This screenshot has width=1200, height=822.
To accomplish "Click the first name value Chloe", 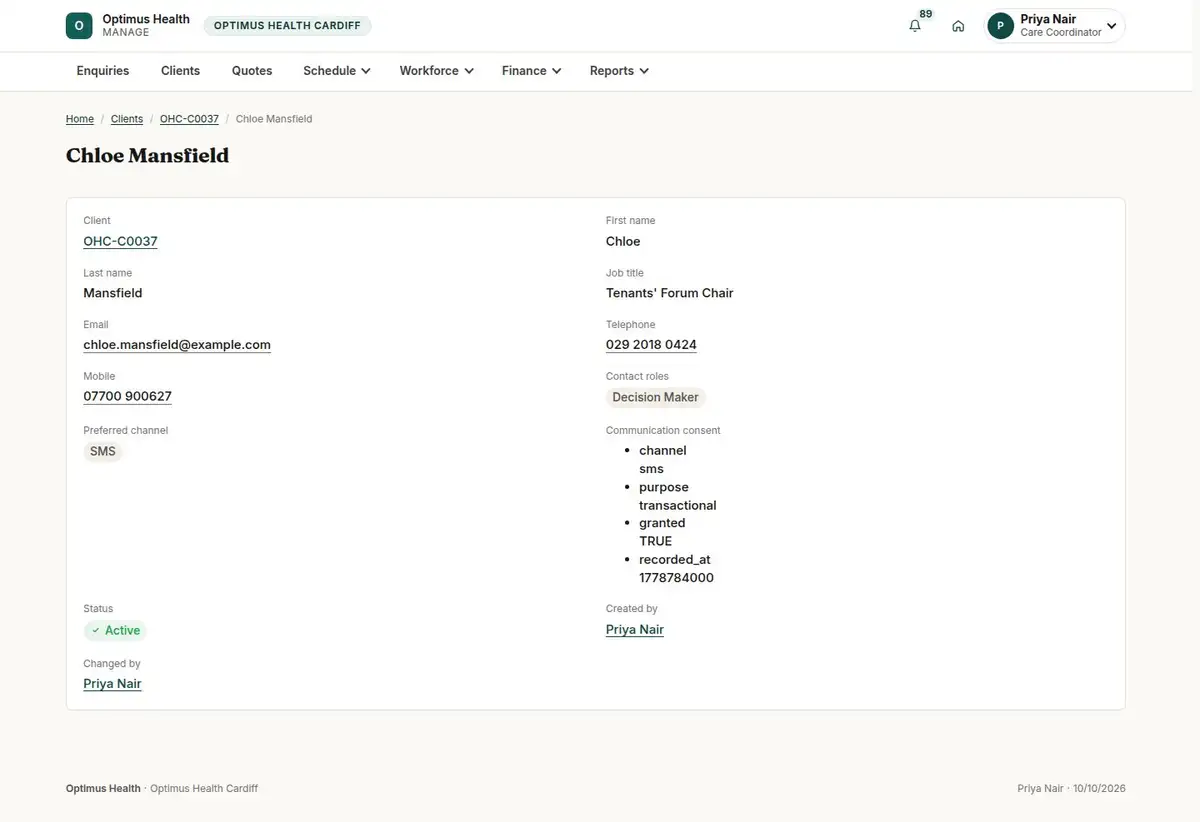I will (x=623, y=241).
